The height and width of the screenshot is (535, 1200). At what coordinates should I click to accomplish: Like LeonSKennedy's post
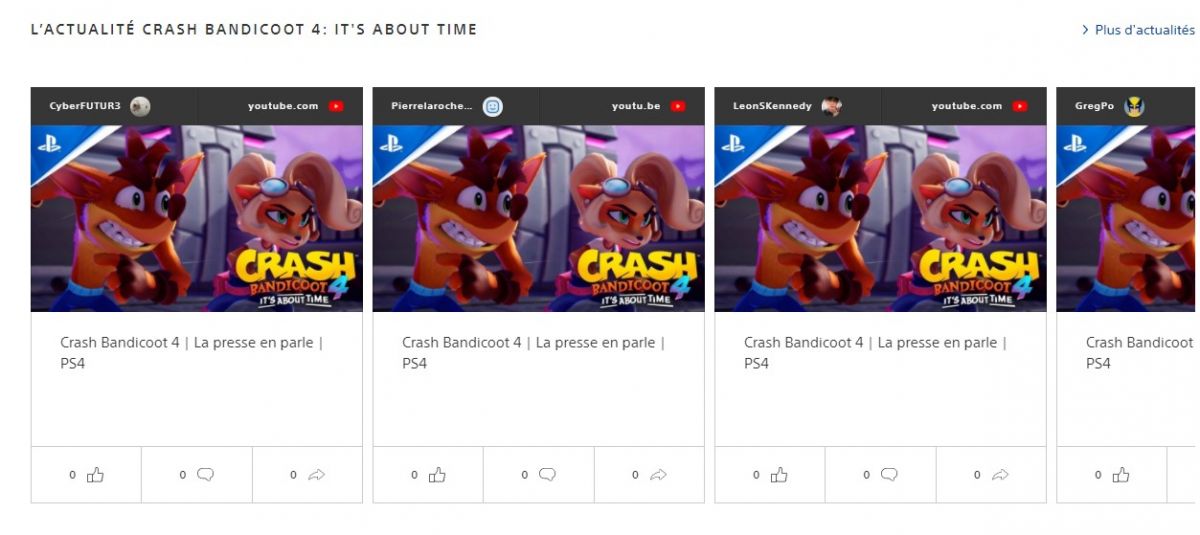click(x=779, y=475)
